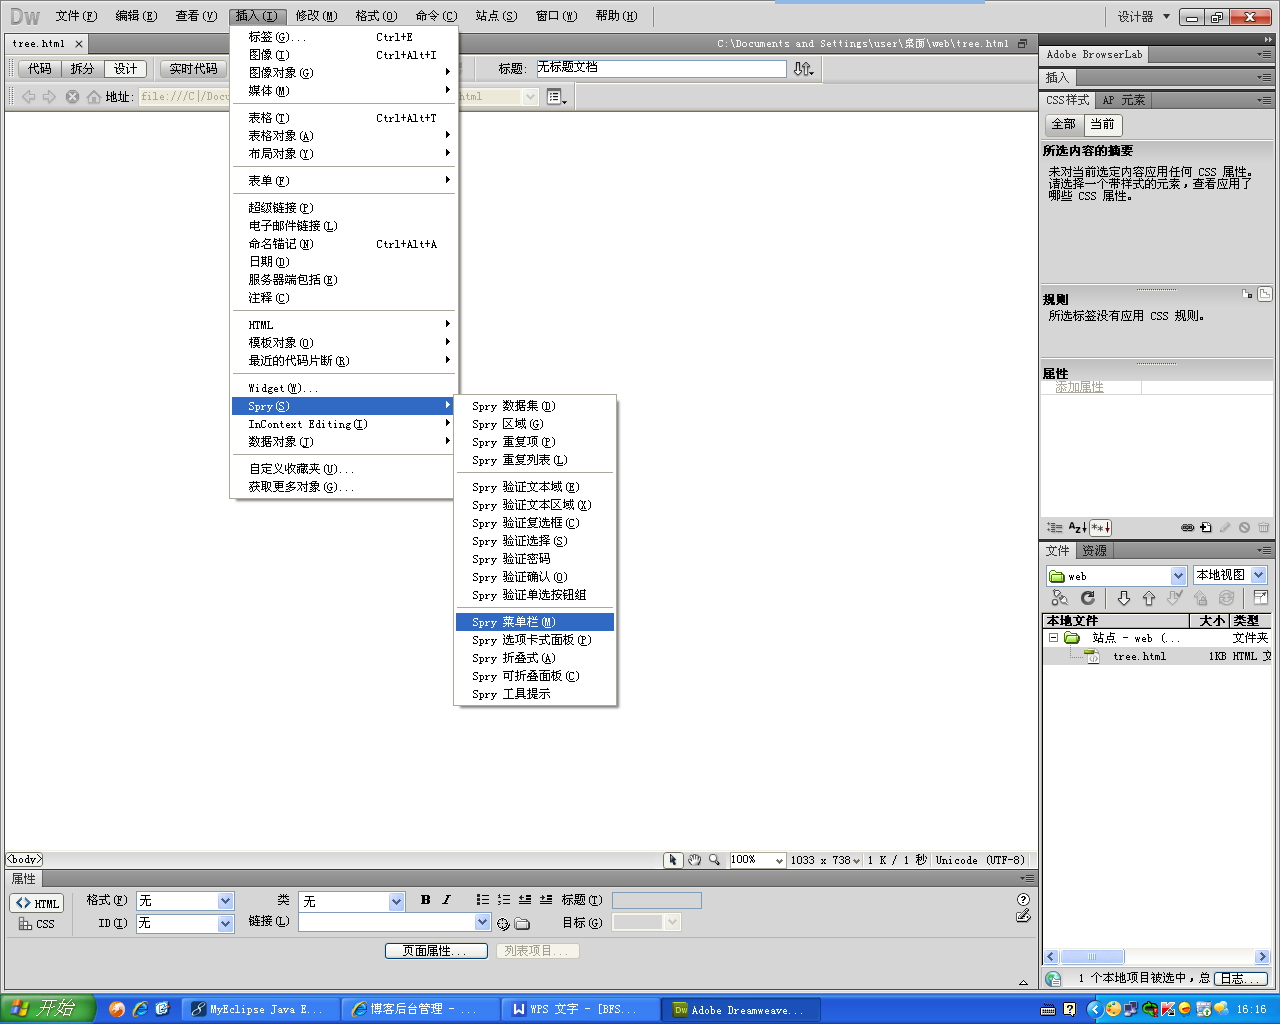The height and width of the screenshot is (1024, 1280).
Task: Click the 页面属性 button
Action: pyautogui.click(x=436, y=951)
